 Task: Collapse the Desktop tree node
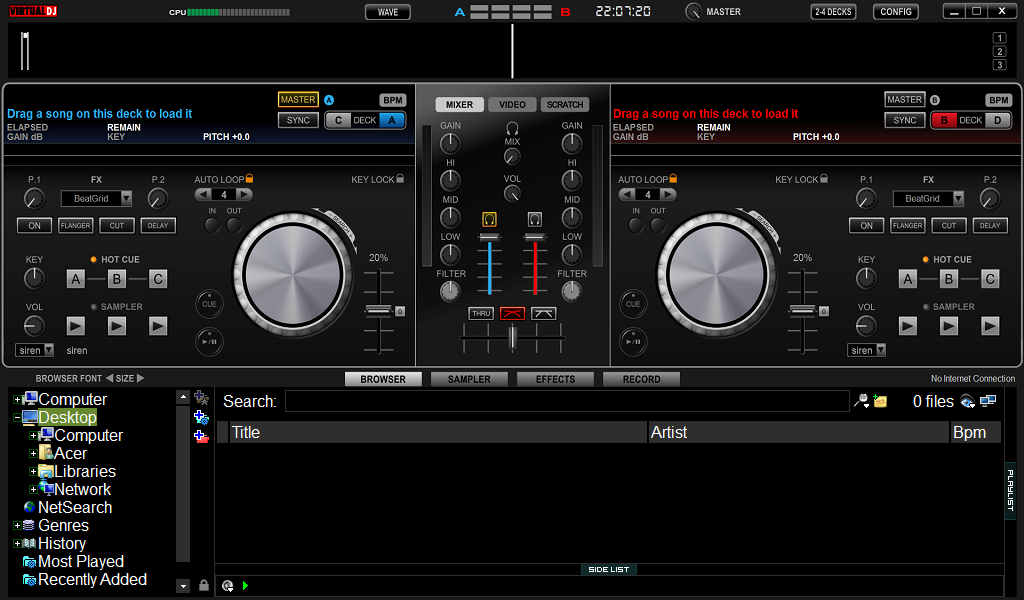click(x=17, y=417)
